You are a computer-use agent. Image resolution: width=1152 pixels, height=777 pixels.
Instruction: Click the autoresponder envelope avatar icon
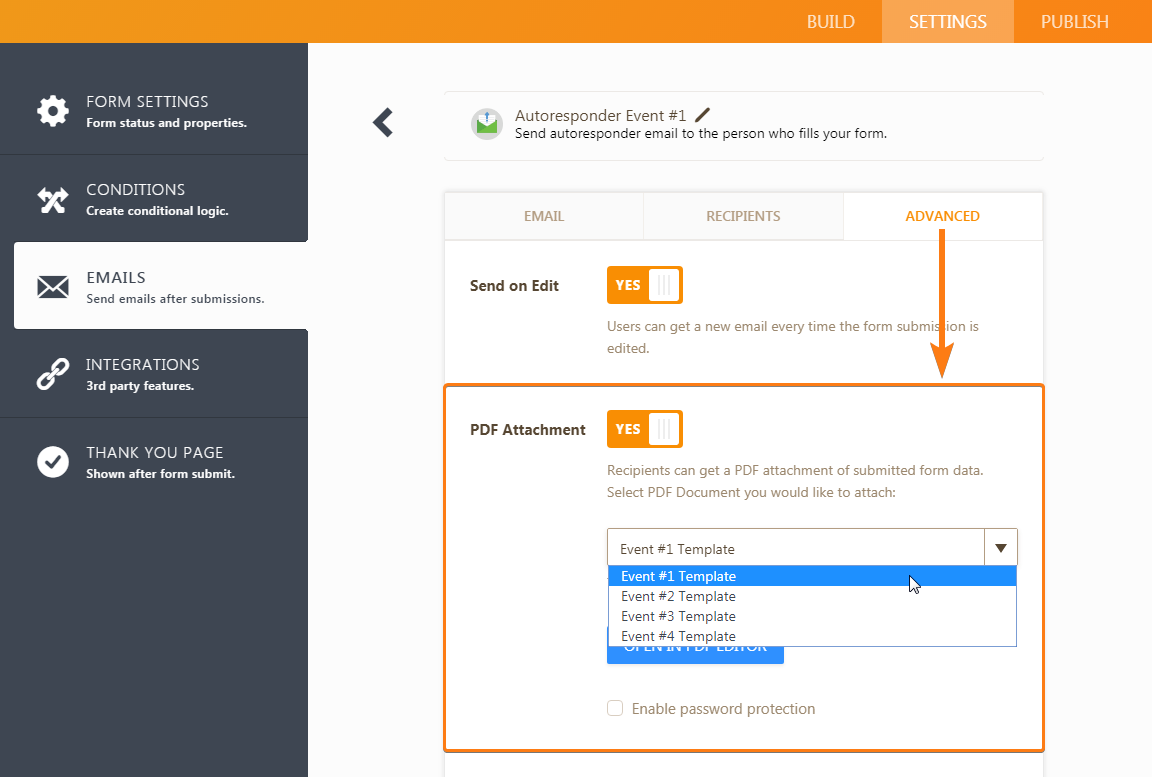click(487, 124)
